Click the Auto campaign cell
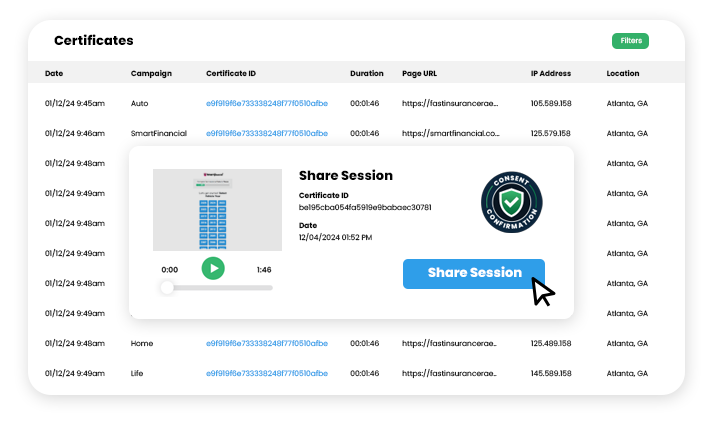712x425 pixels. [x=139, y=104]
